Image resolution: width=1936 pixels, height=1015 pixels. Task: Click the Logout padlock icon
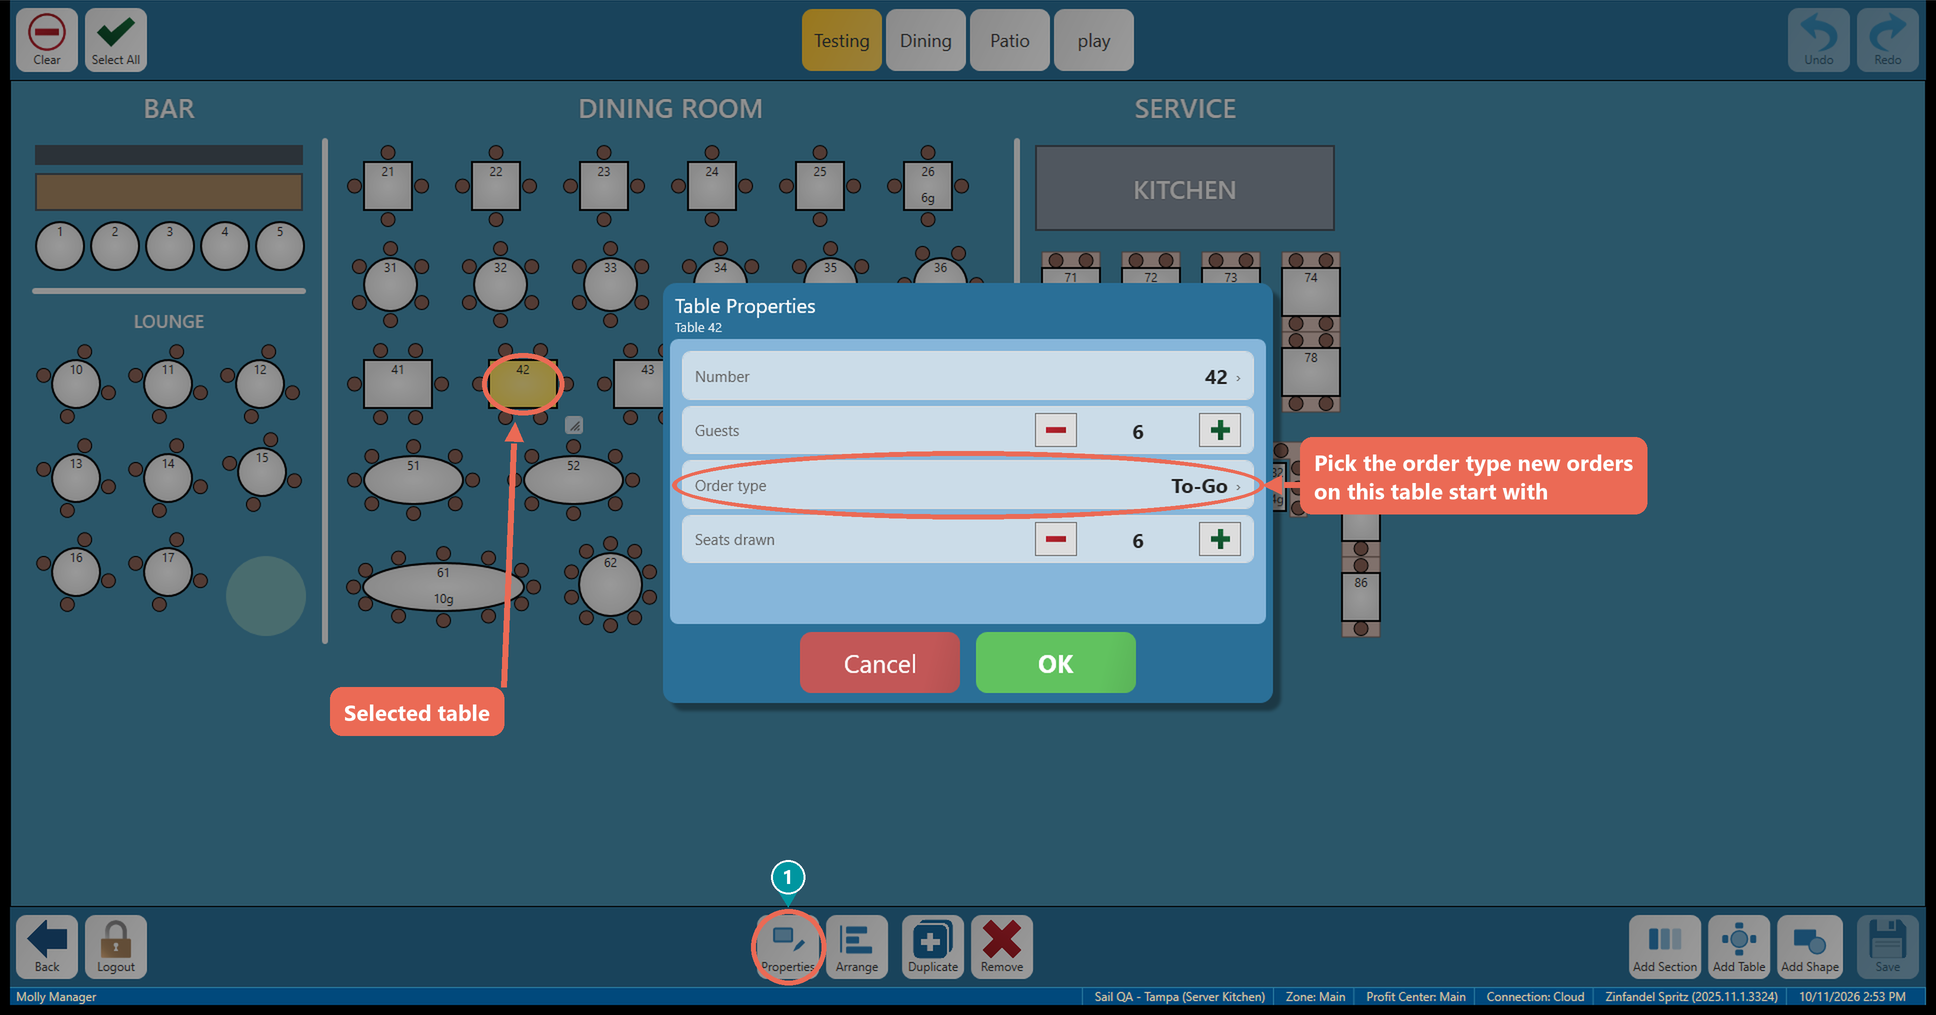(116, 946)
